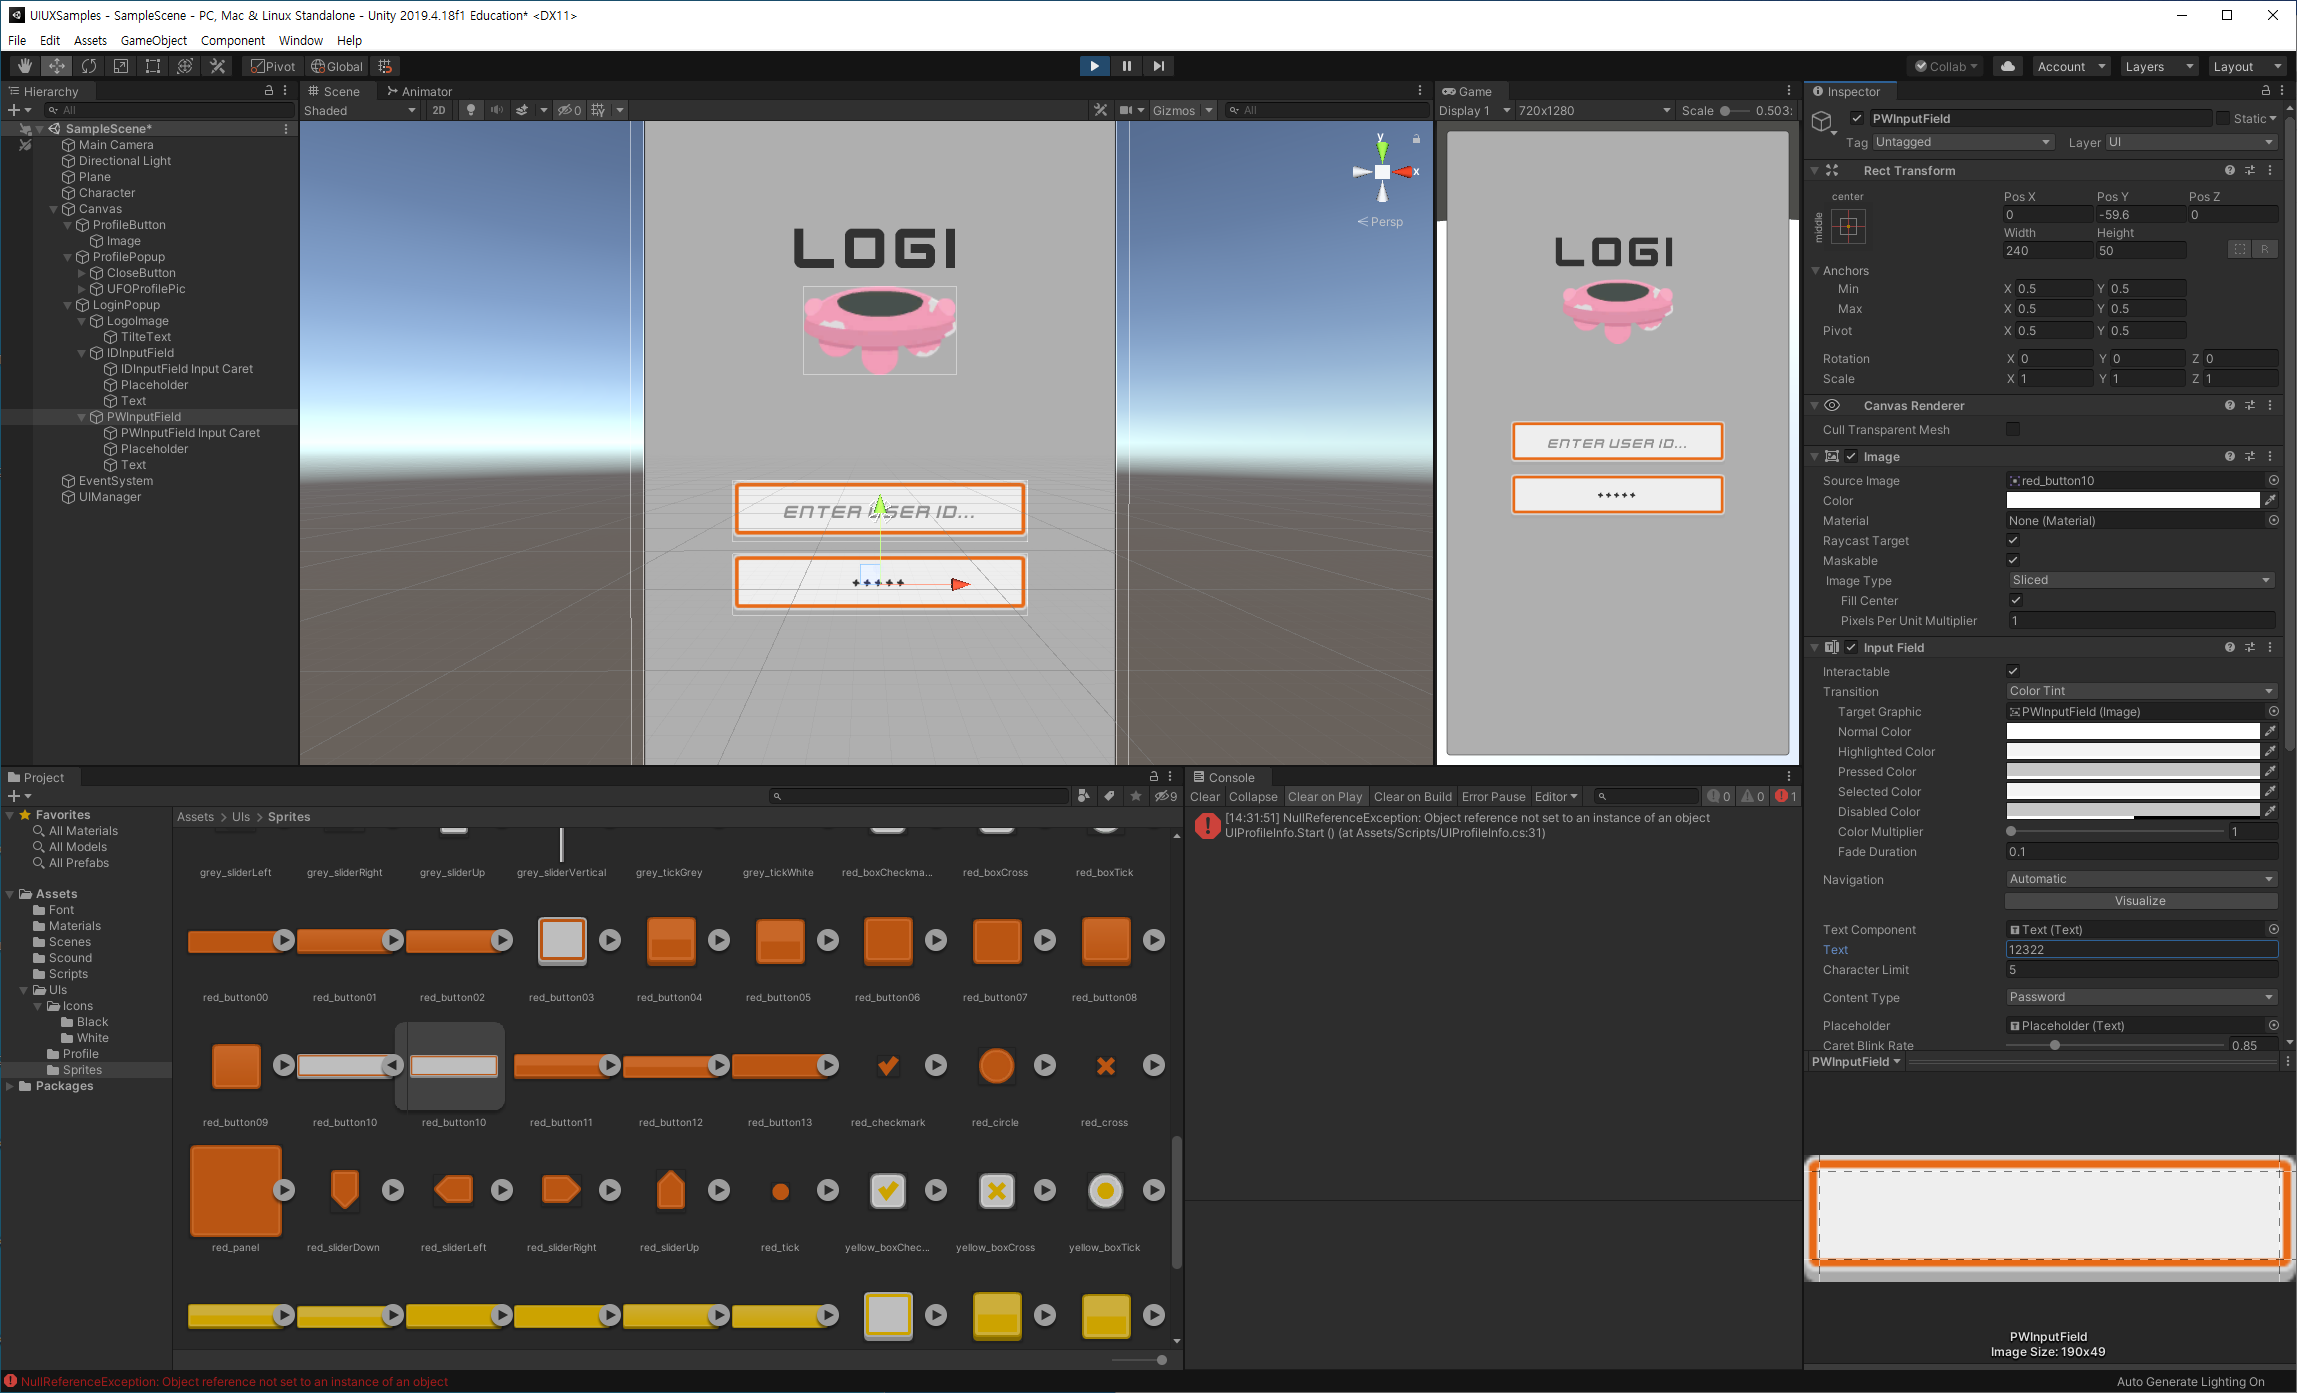Select the Rotate tool
The width and height of the screenshot is (2297, 1393).
(x=89, y=66)
